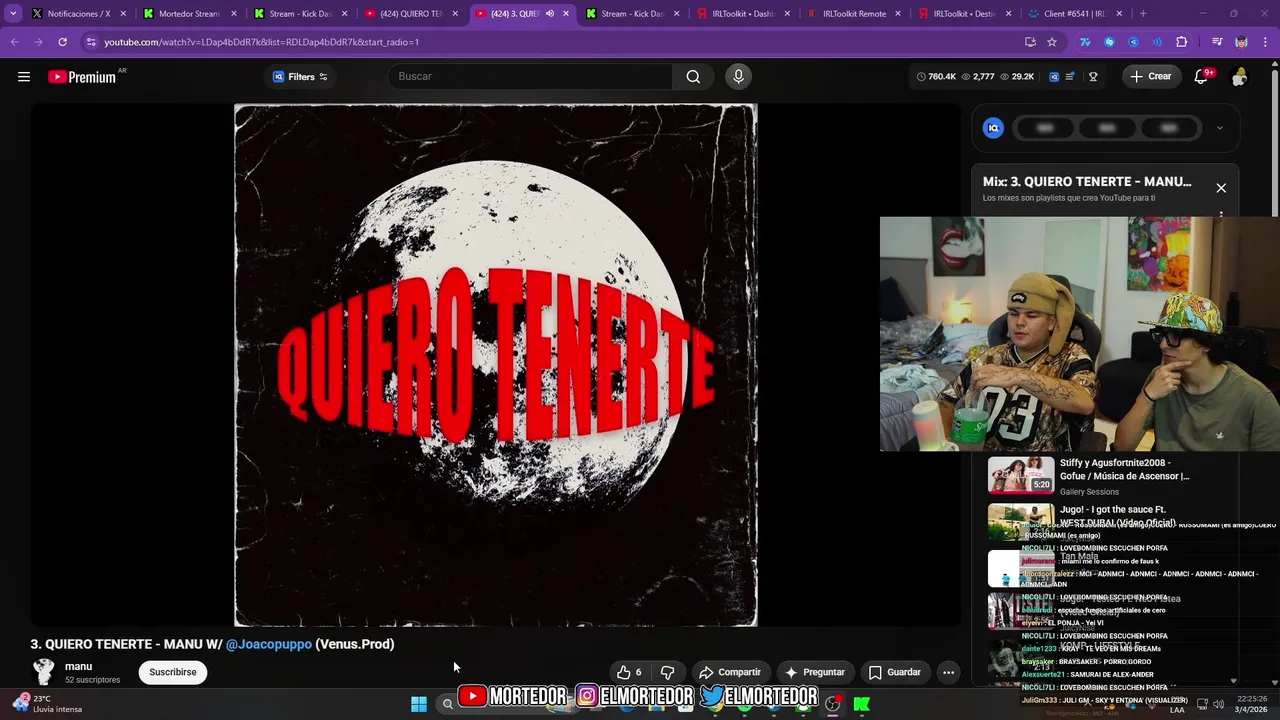Click the youtube.com address bar URL
This screenshot has width=1280, height=720.
tap(262, 42)
